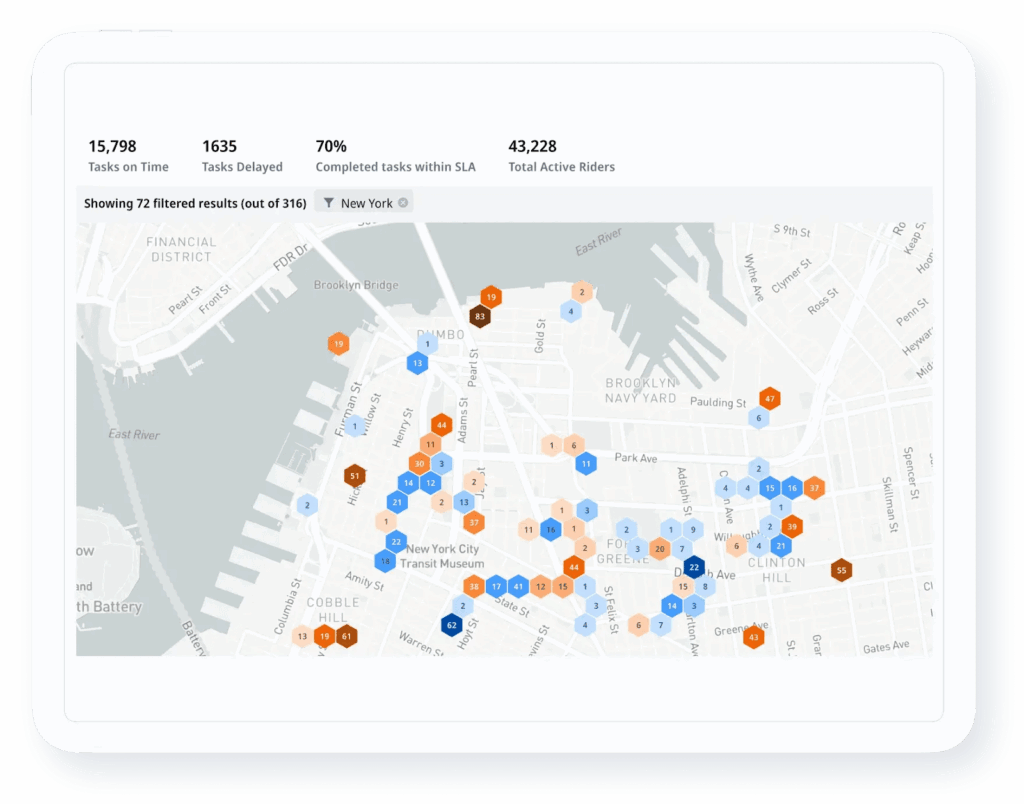Click the New York filter label
1024x804 pixels.
pyautogui.click(x=370, y=202)
